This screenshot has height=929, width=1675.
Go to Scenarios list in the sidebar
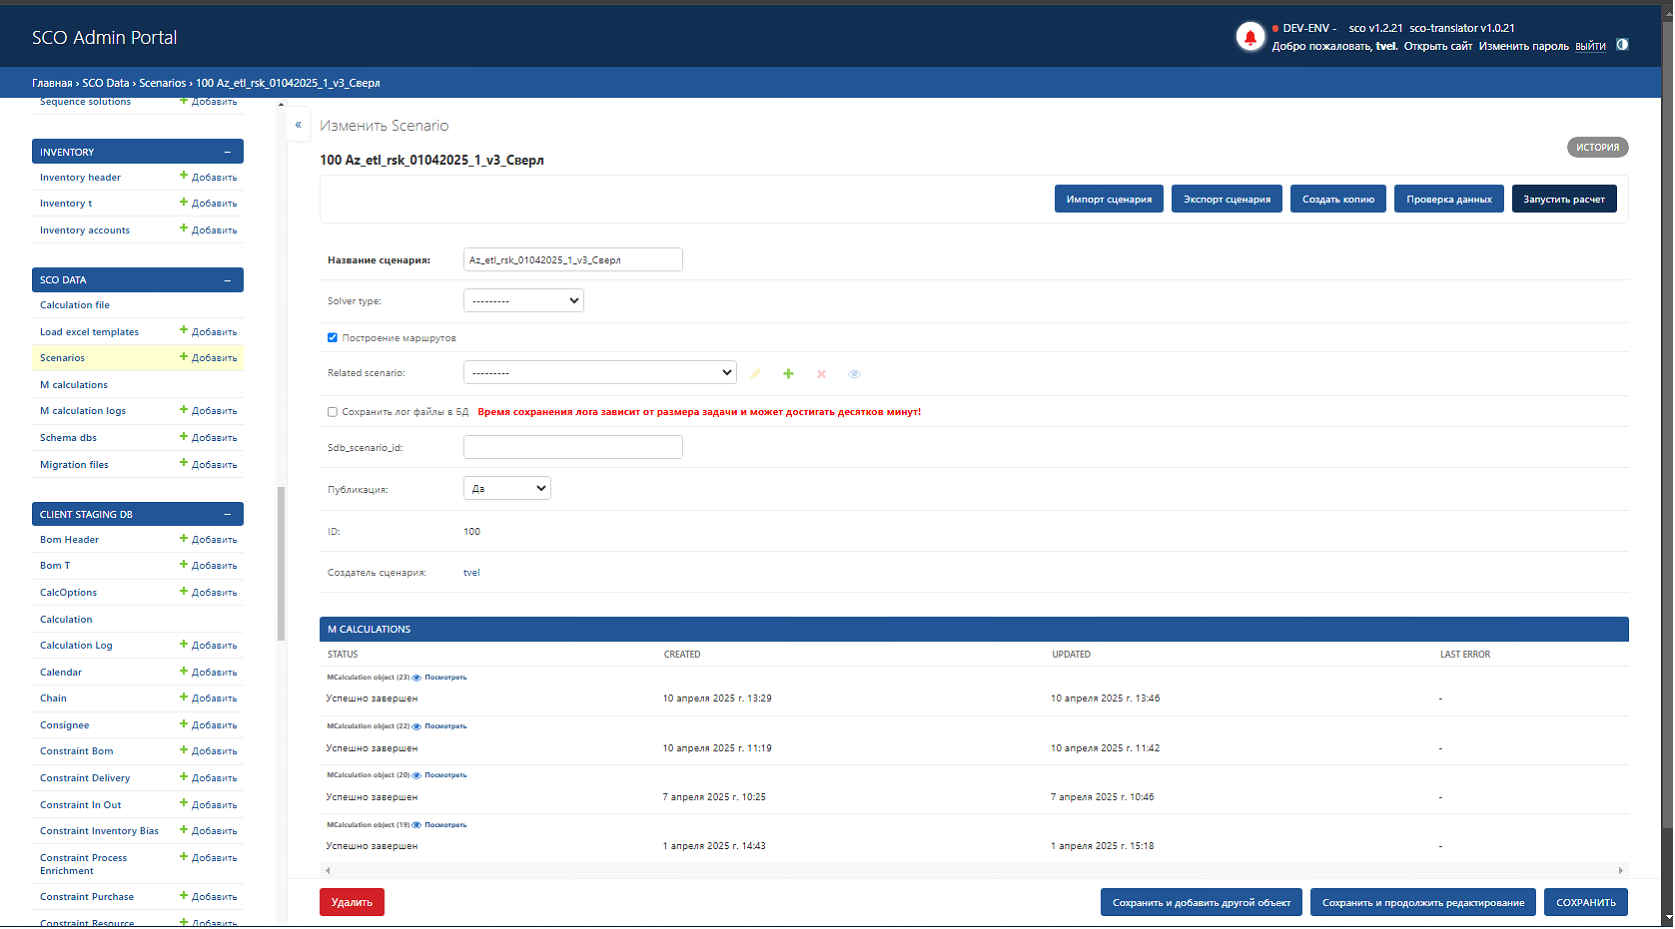pos(62,358)
